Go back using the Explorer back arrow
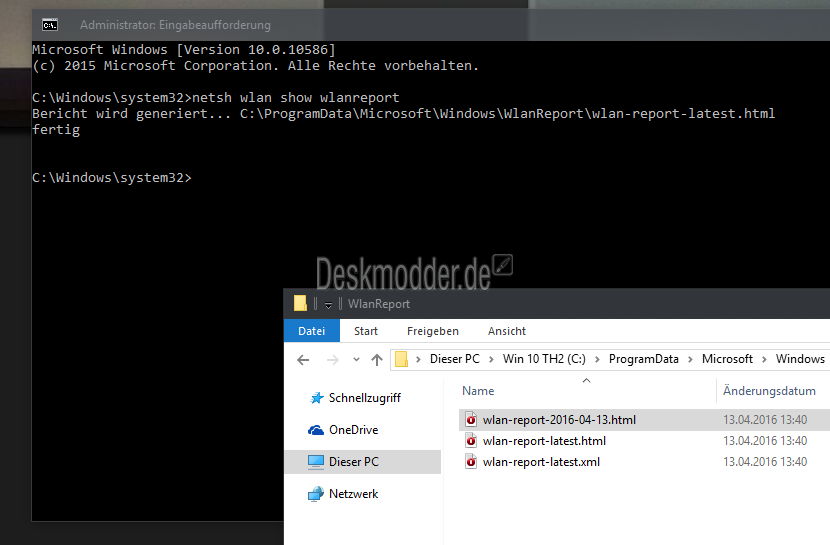This screenshot has width=830, height=545. [x=303, y=360]
